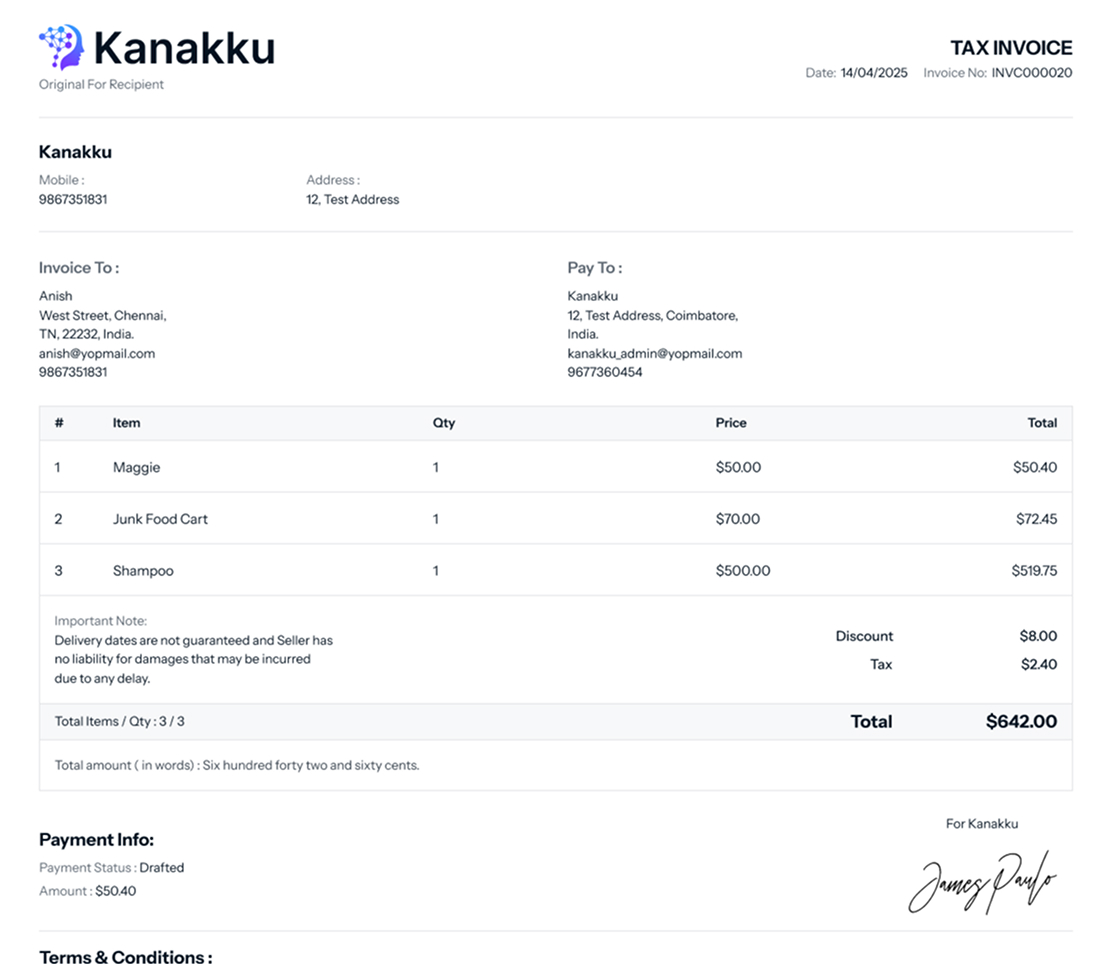This screenshot has height=964, width=1112.
Task: Click West Street, Chennai address line
Action: pos(103,316)
